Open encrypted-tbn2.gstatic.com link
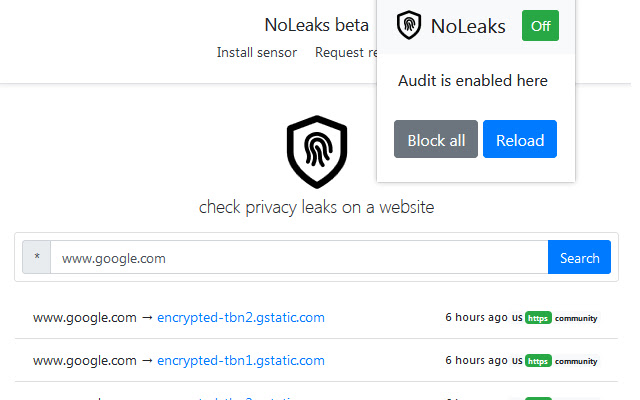640x400 pixels. click(x=241, y=318)
